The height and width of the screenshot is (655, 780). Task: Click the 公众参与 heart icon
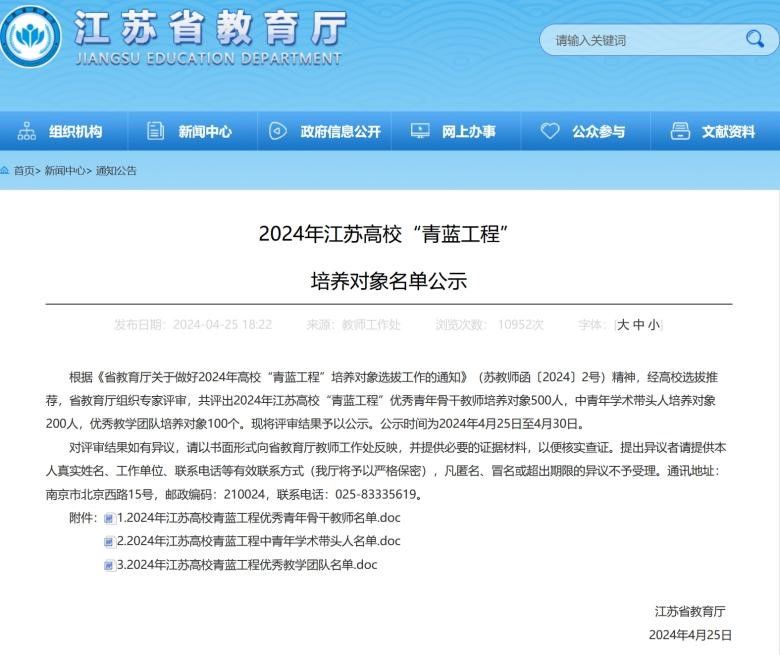(x=550, y=131)
